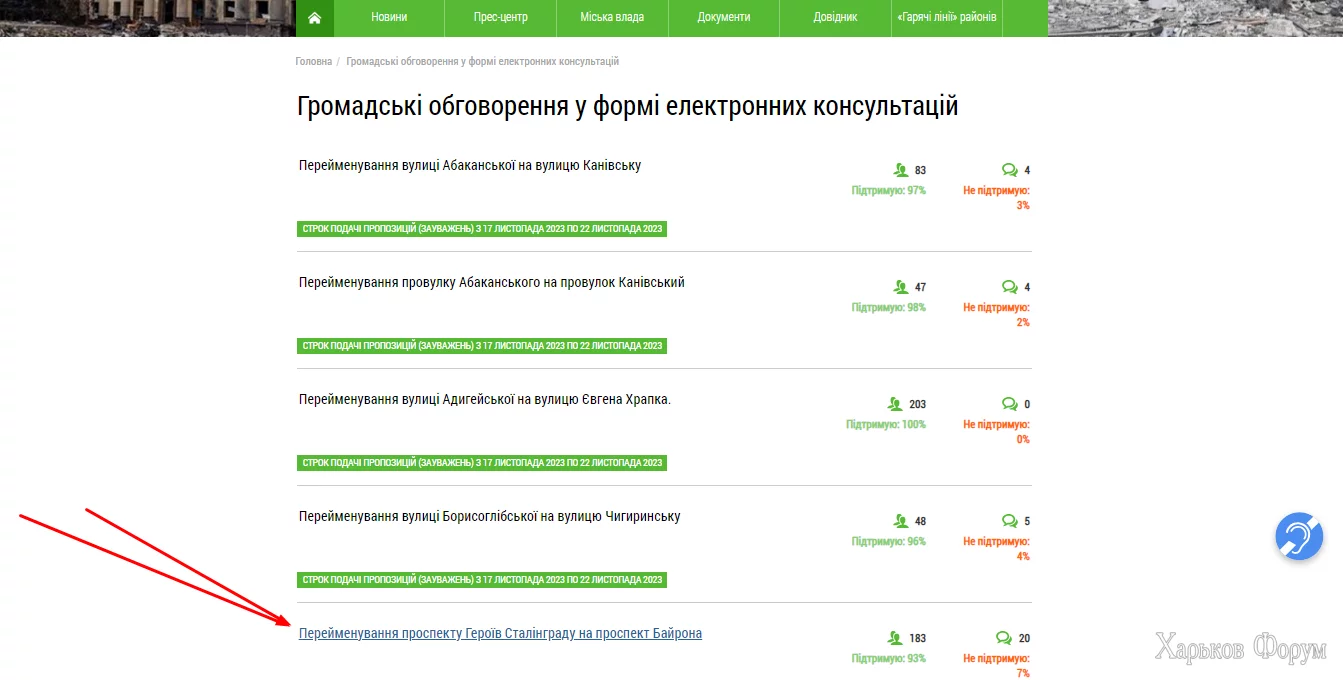Click the supporters icon beside 48
This screenshot has height=680, width=1343.
point(900,521)
